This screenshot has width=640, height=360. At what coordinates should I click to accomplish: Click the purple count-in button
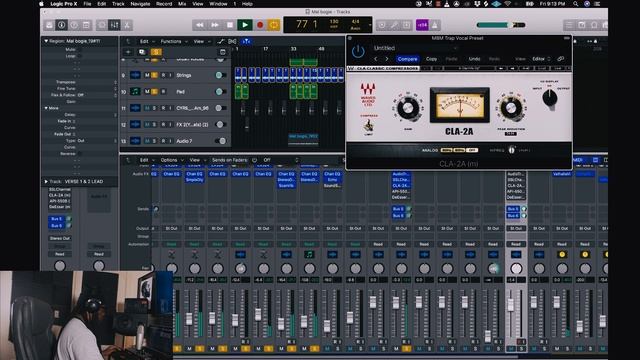[422, 25]
